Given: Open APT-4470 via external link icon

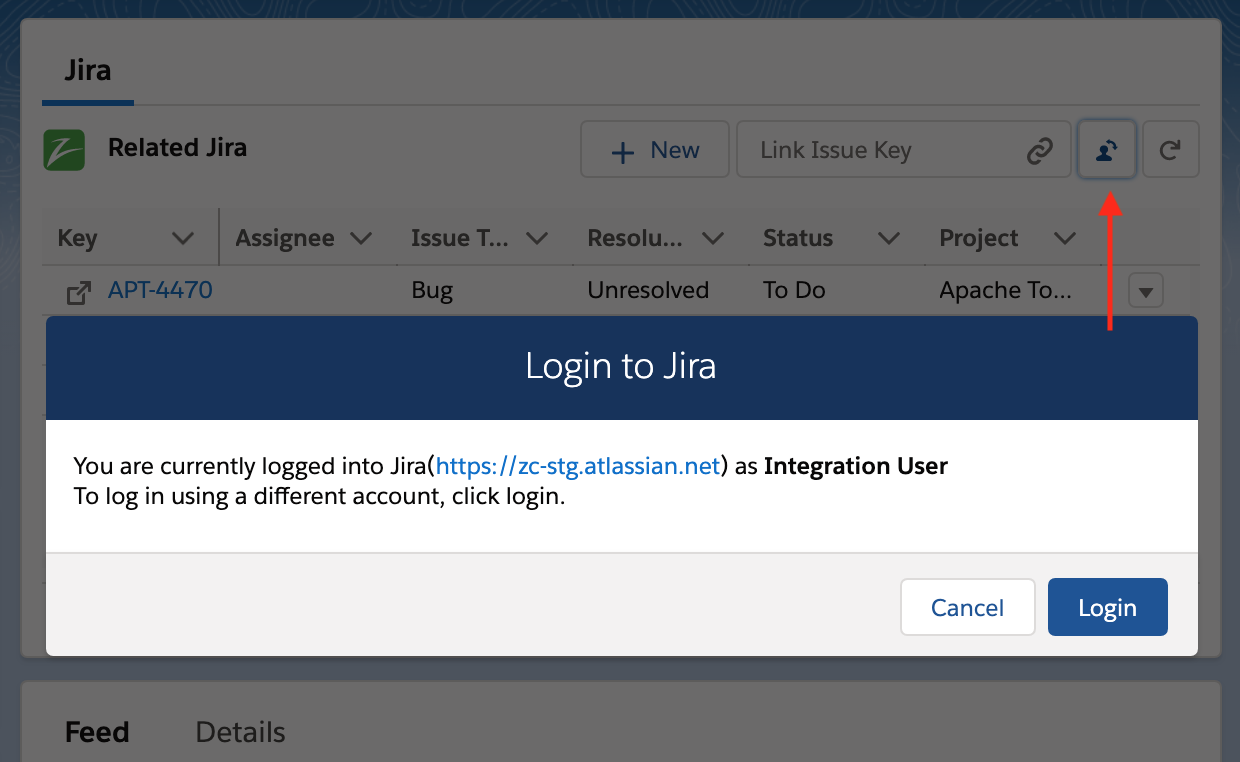Looking at the screenshot, I should pyautogui.click(x=78, y=290).
